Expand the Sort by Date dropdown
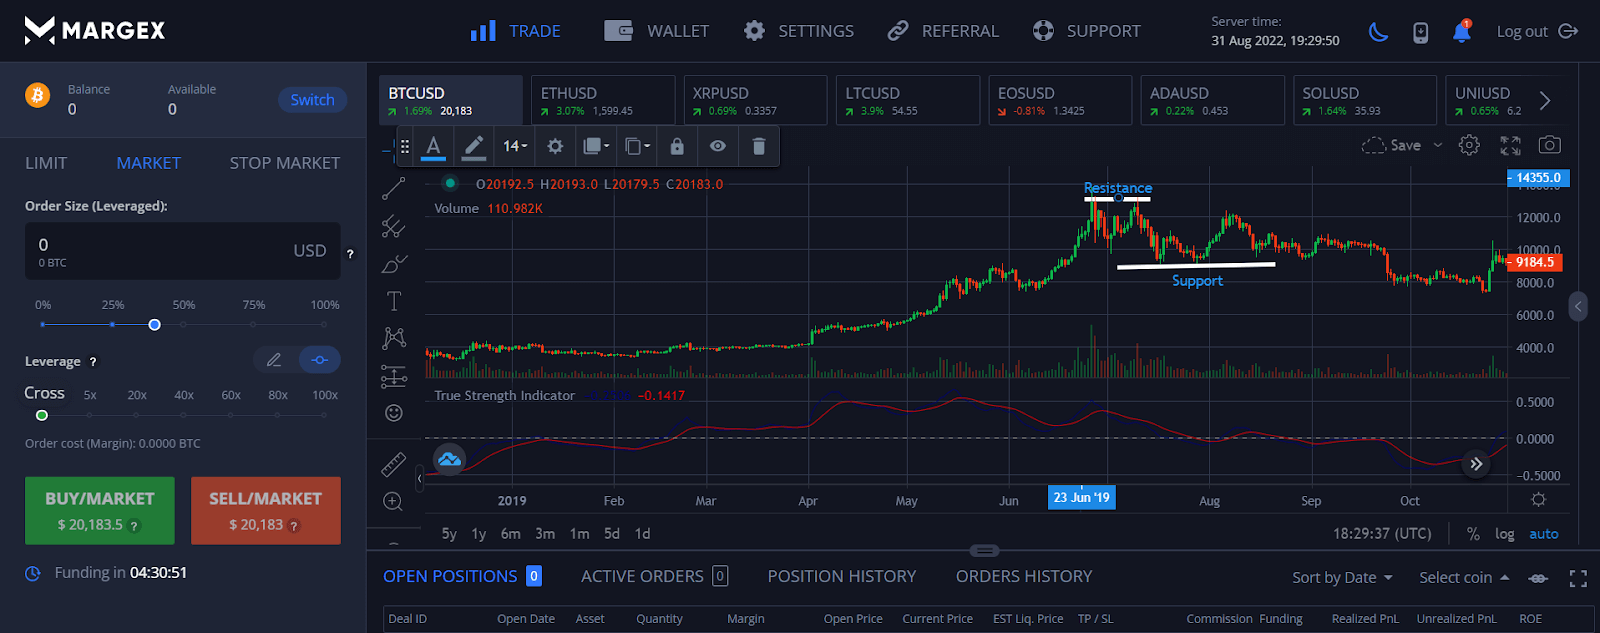Image resolution: width=1600 pixels, height=633 pixels. coord(1341,577)
